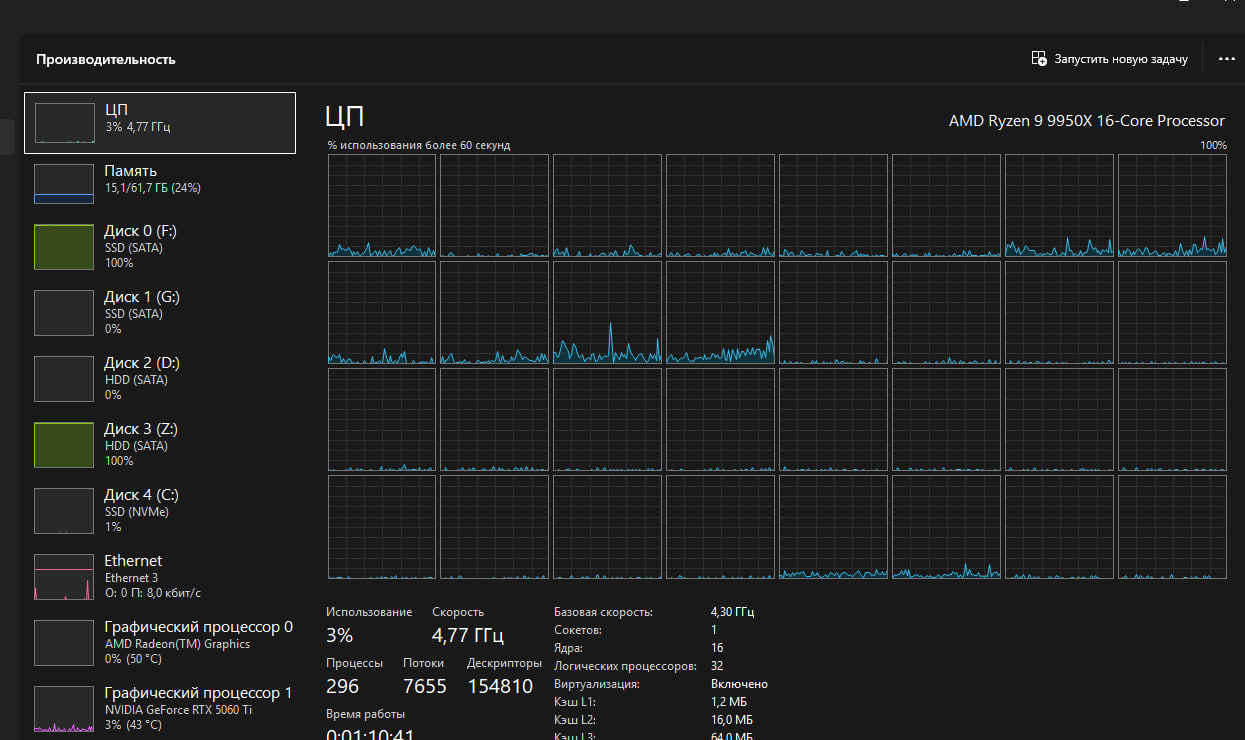Image resolution: width=1245 pixels, height=740 pixels.
Task: Click the Логических процессоров 32 value
Action: pos(717,665)
